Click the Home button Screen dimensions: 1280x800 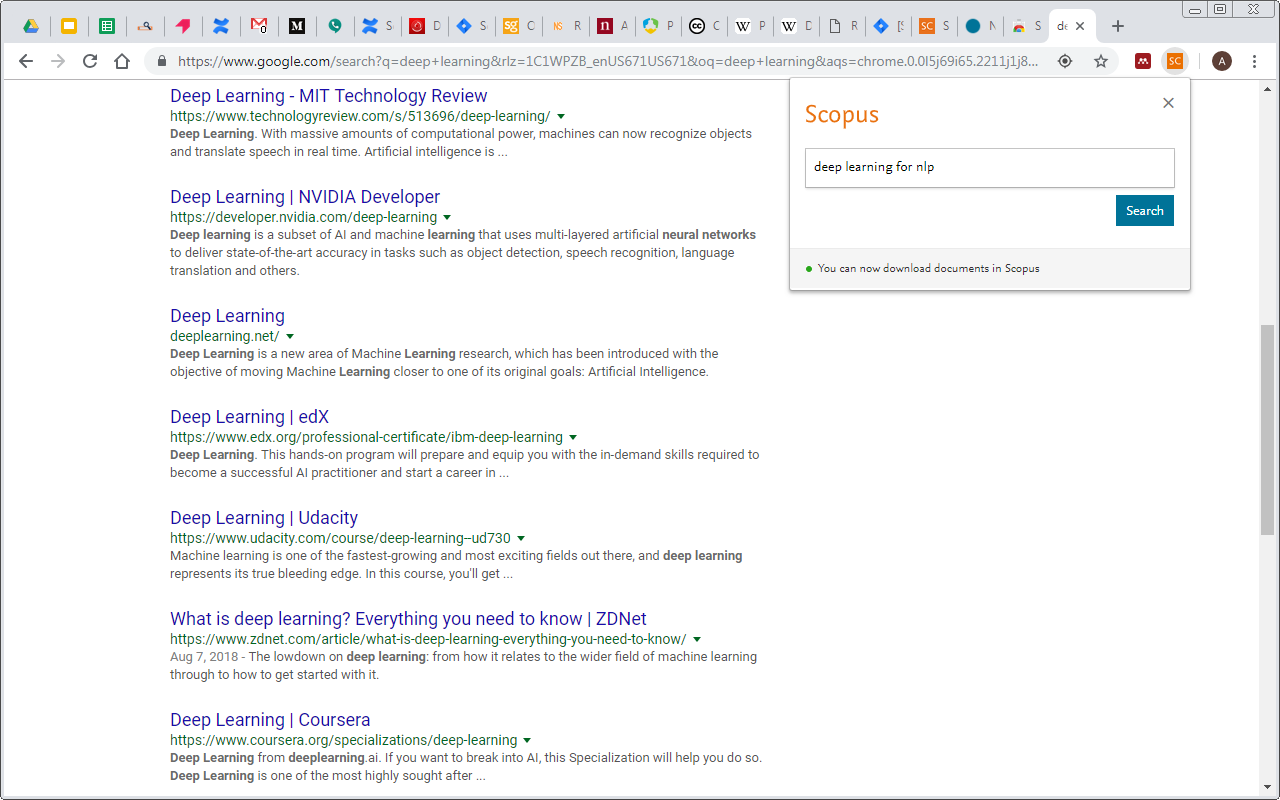coord(122,61)
